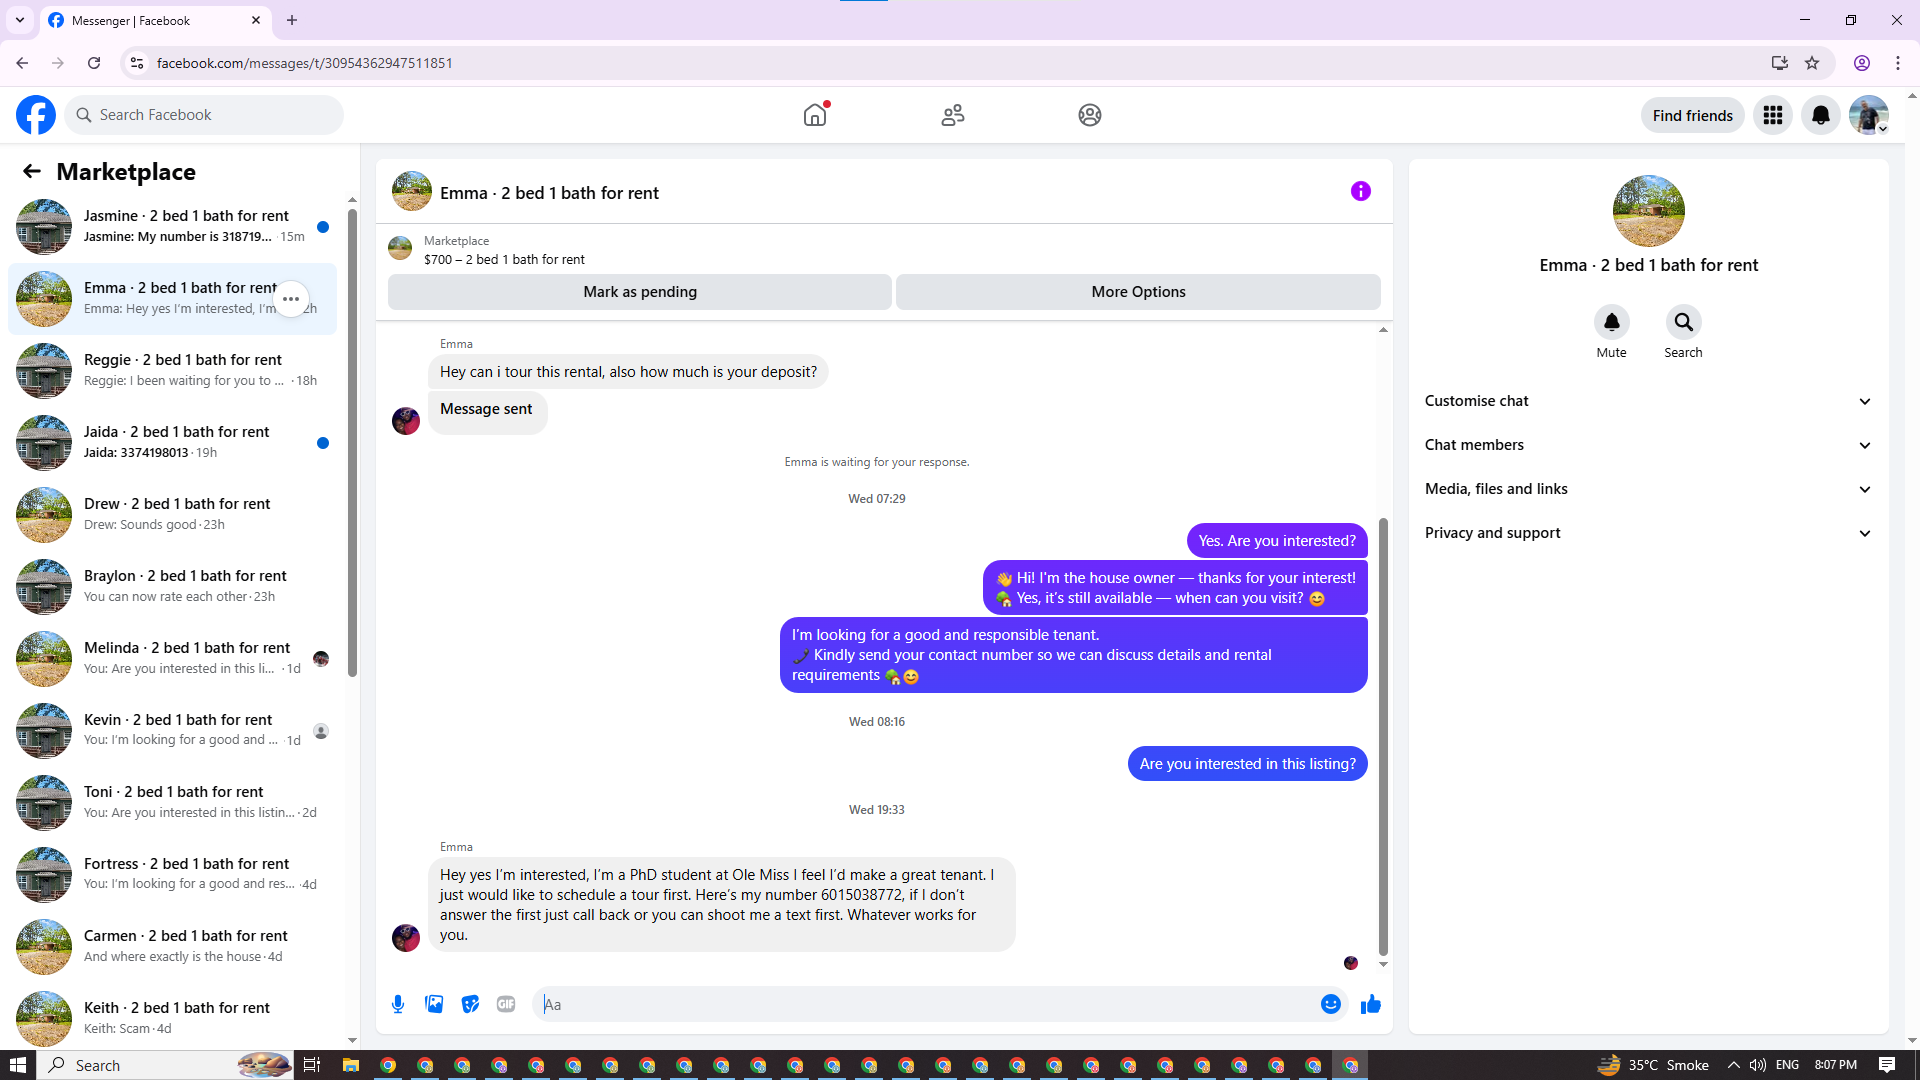Open the notifications bell in top bar
The height and width of the screenshot is (1080, 1920).
(1821, 115)
